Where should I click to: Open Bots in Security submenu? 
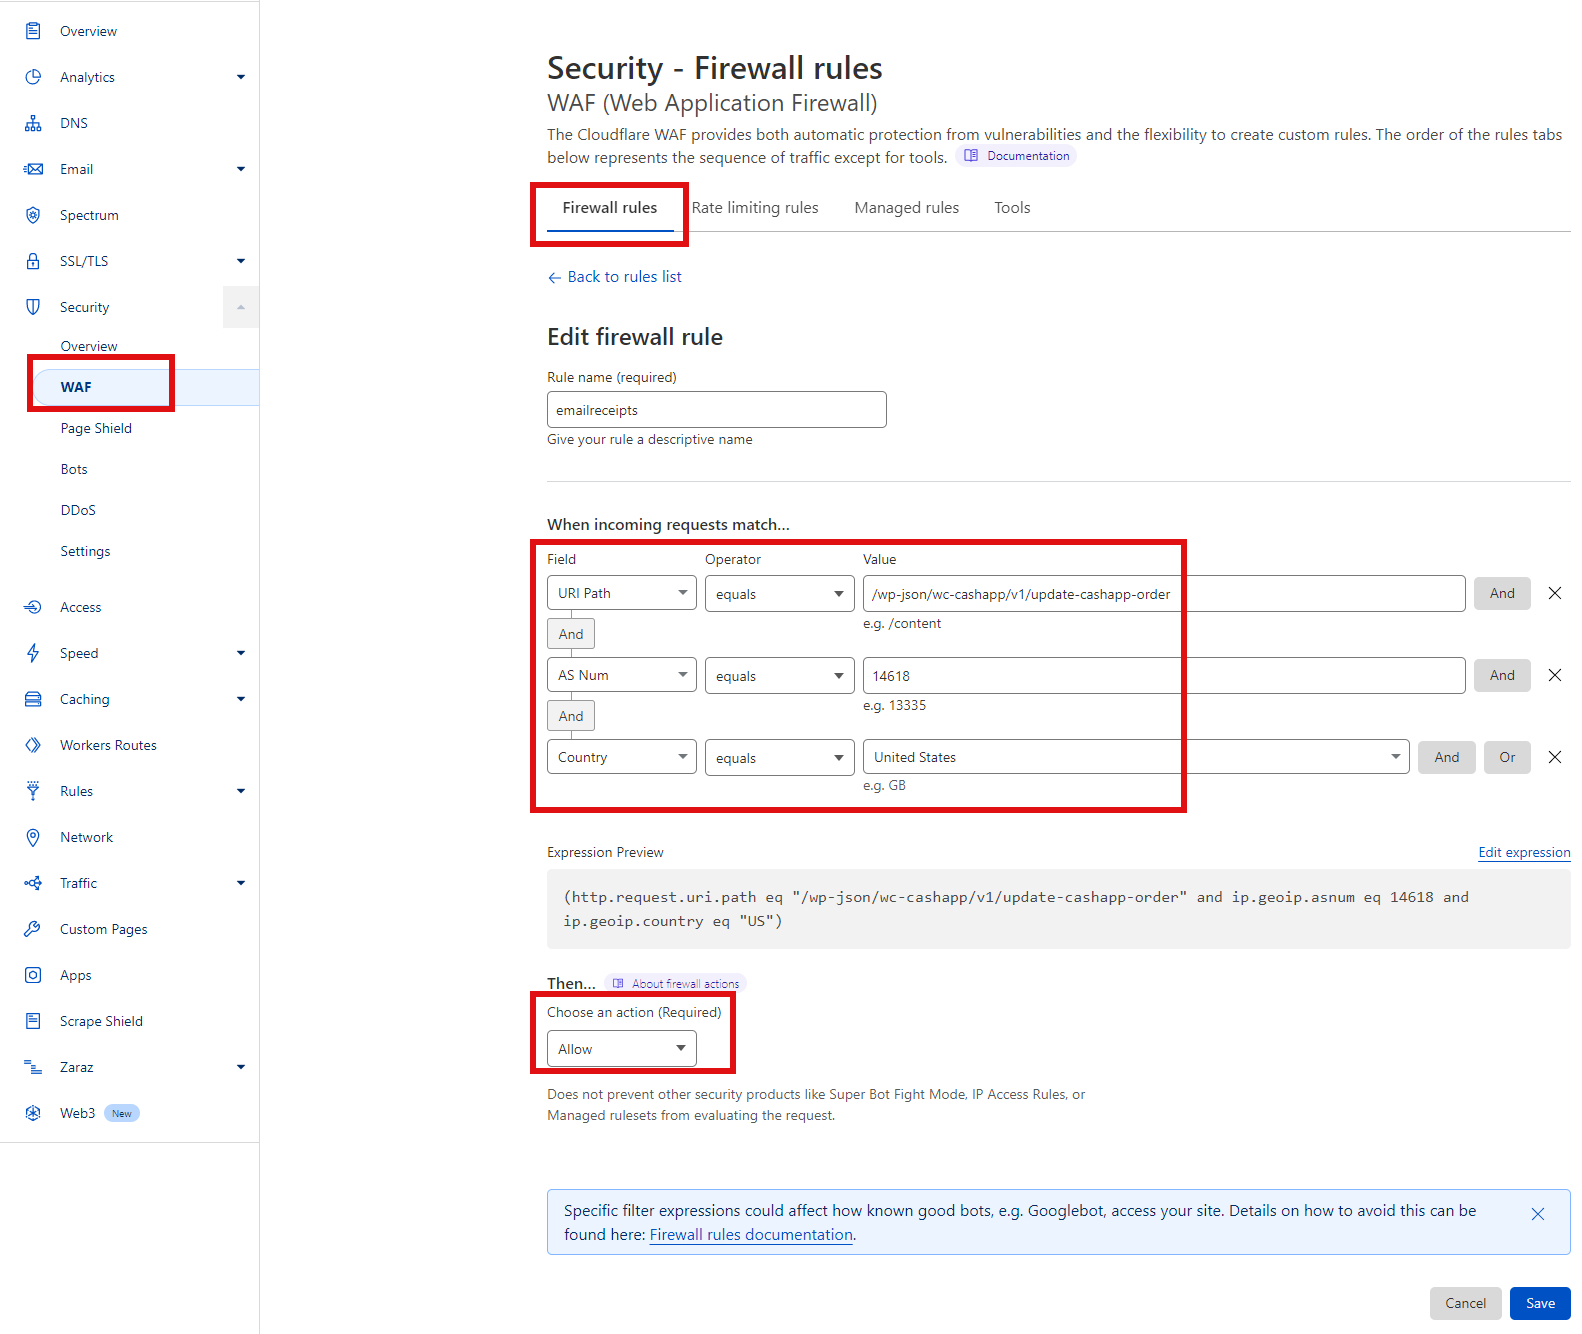74,469
